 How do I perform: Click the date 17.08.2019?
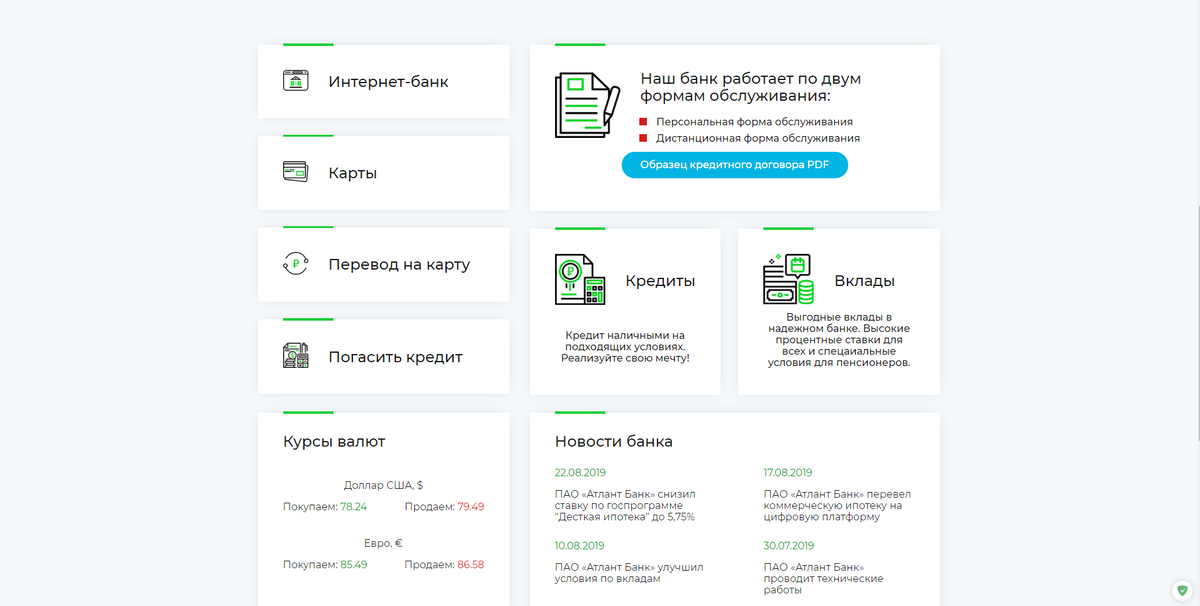[788, 473]
